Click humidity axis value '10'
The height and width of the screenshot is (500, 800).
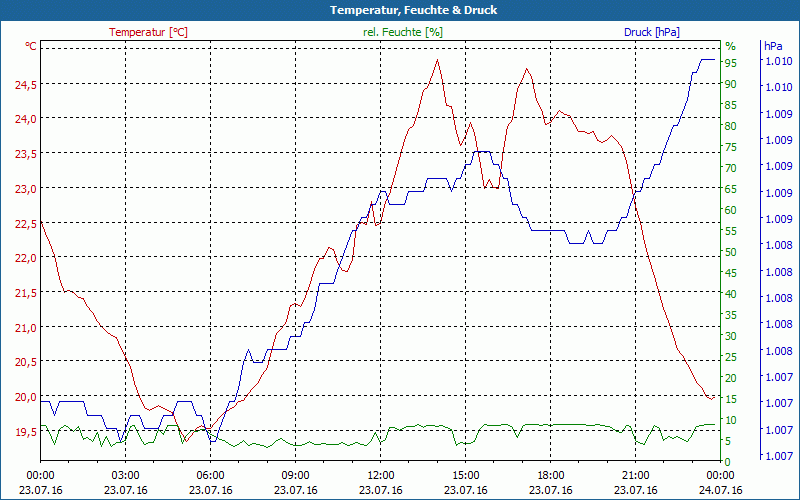(x=731, y=420)
